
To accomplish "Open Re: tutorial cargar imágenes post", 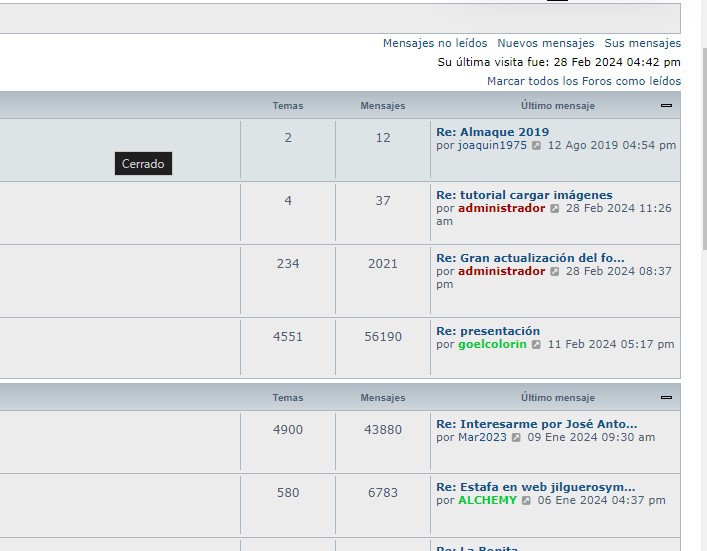I will coord(524,195).
